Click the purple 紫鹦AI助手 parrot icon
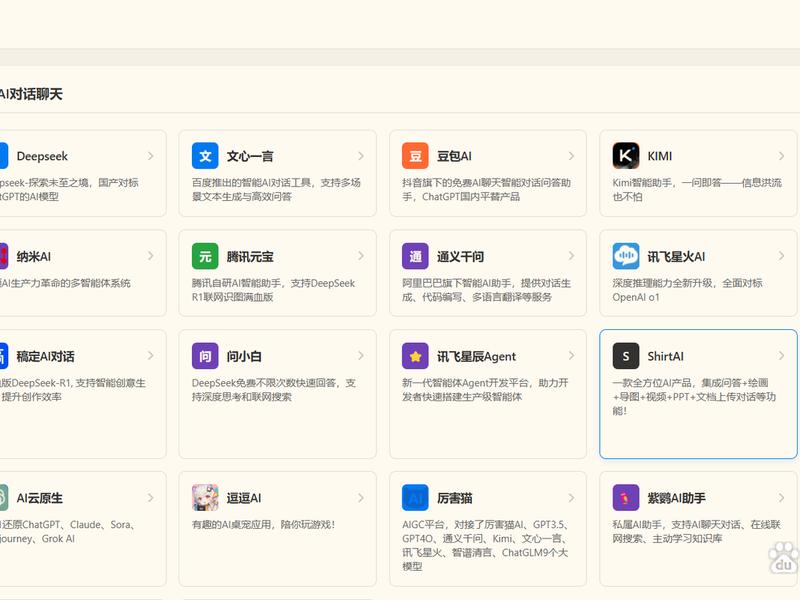 click(x=626, y=497)
